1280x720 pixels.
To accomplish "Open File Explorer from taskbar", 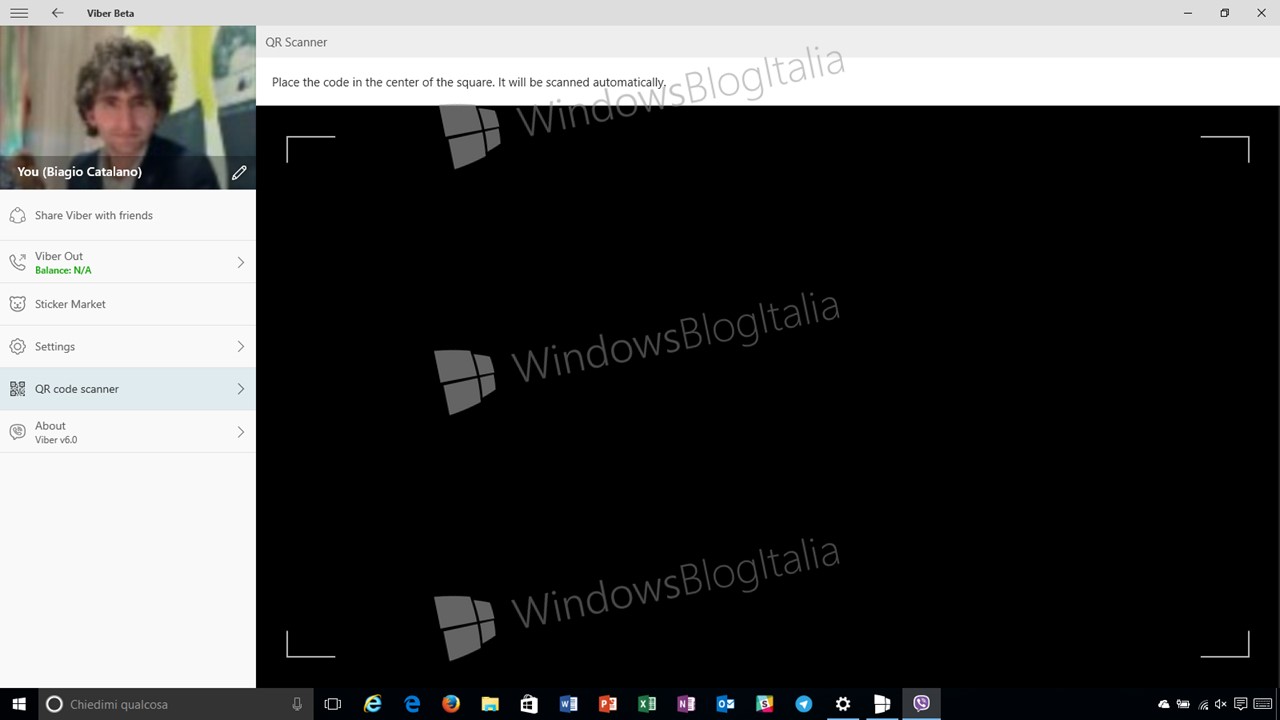I will coord(490,704).
